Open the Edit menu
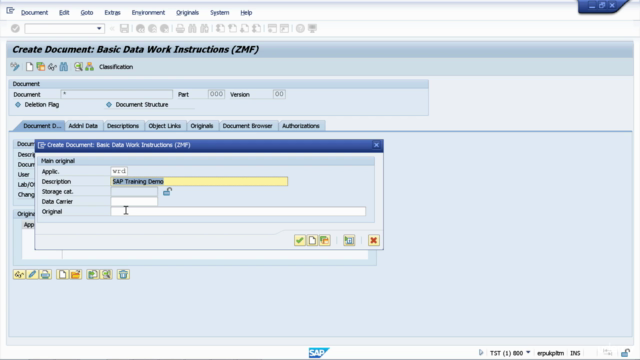The image size is (640, 360). point(64,13)
